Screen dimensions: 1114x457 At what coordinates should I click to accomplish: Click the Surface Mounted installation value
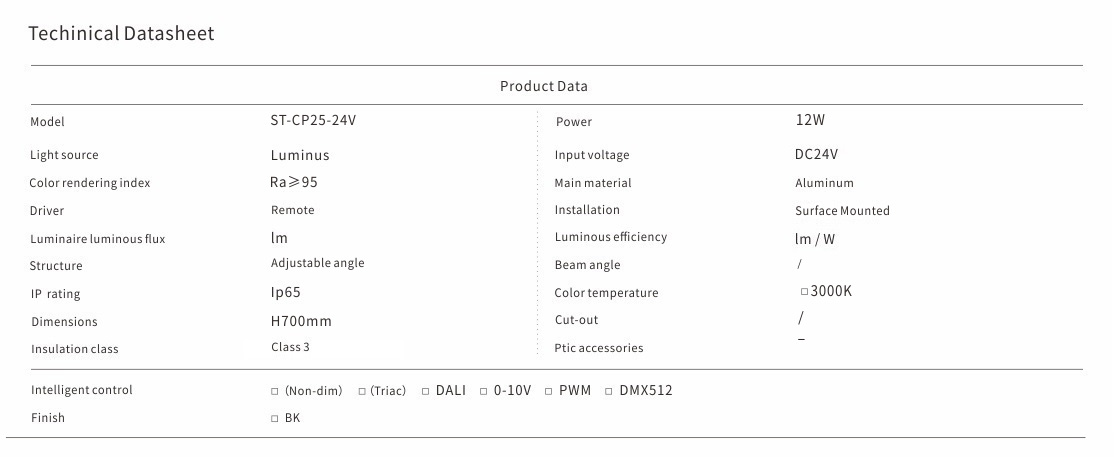[842, 211]
